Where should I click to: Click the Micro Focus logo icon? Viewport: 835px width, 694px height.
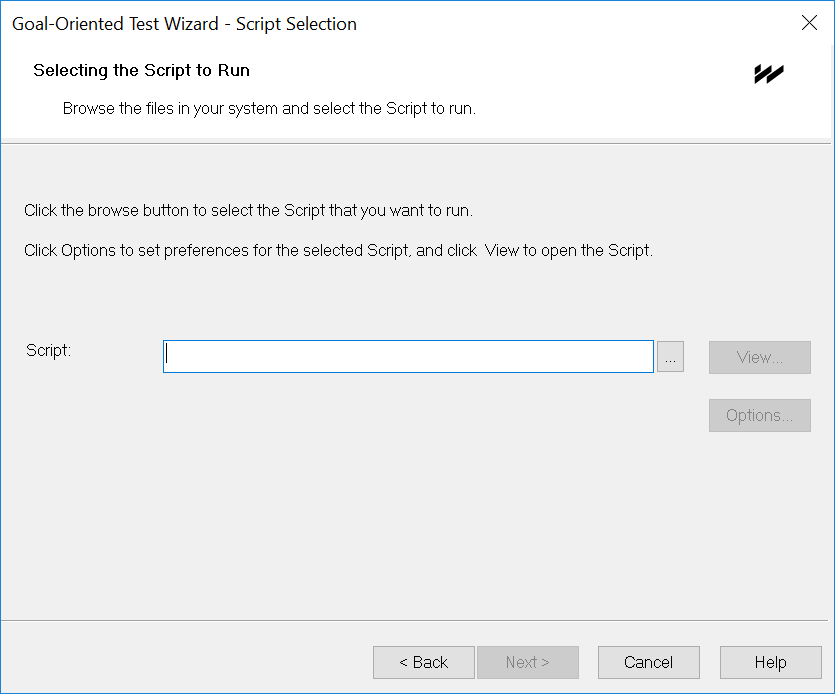point(769,74)
